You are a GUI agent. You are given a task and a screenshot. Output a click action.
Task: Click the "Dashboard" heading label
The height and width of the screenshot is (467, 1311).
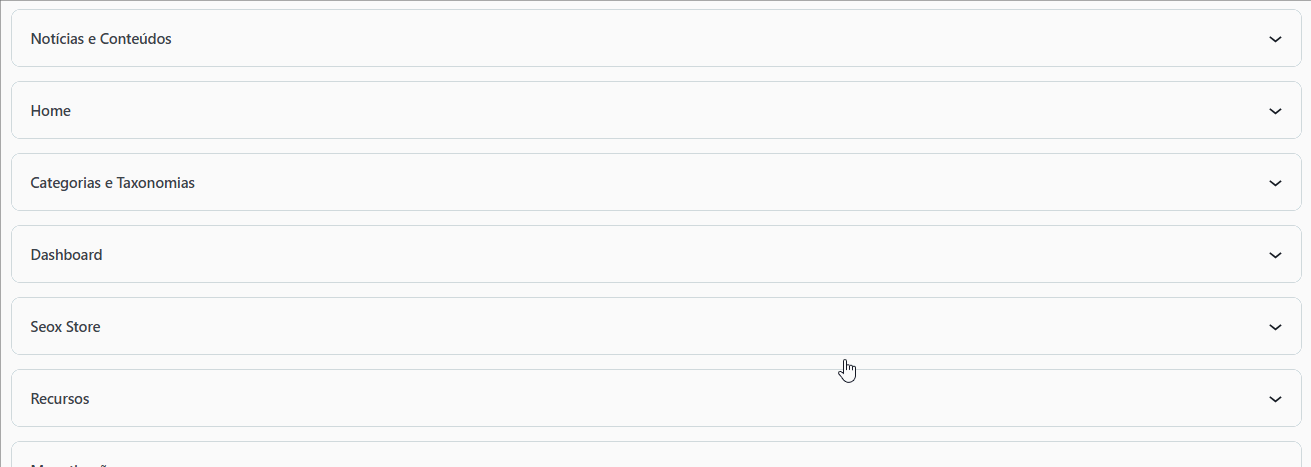pyautogui.click(x=67, y=255)
